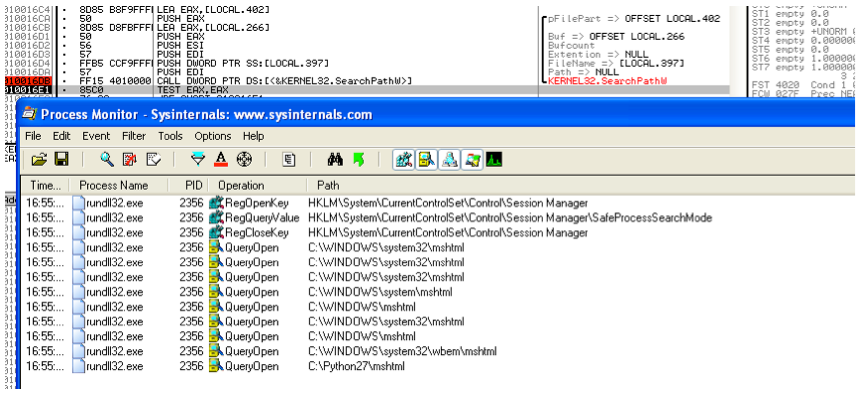
Task: Select the C:\Python27\mshtml QueryOpen row
Action: (x=435, y=366)
